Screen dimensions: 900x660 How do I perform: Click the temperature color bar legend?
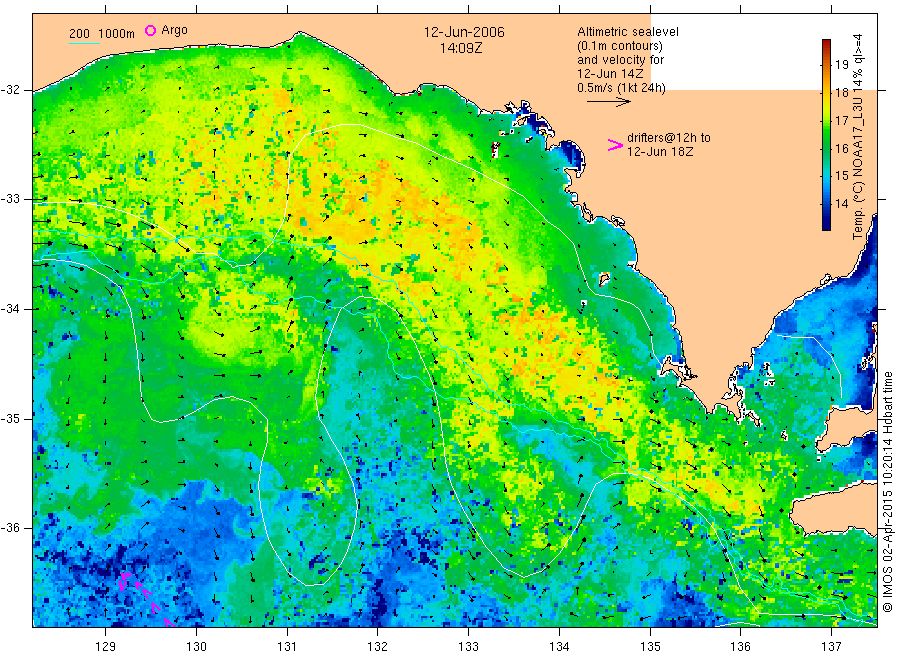coord(827,135)
